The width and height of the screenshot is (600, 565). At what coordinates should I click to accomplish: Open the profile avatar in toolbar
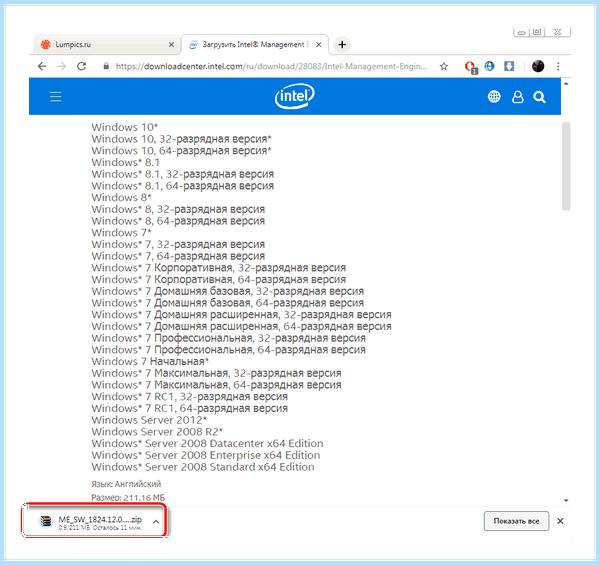[538, 66]
